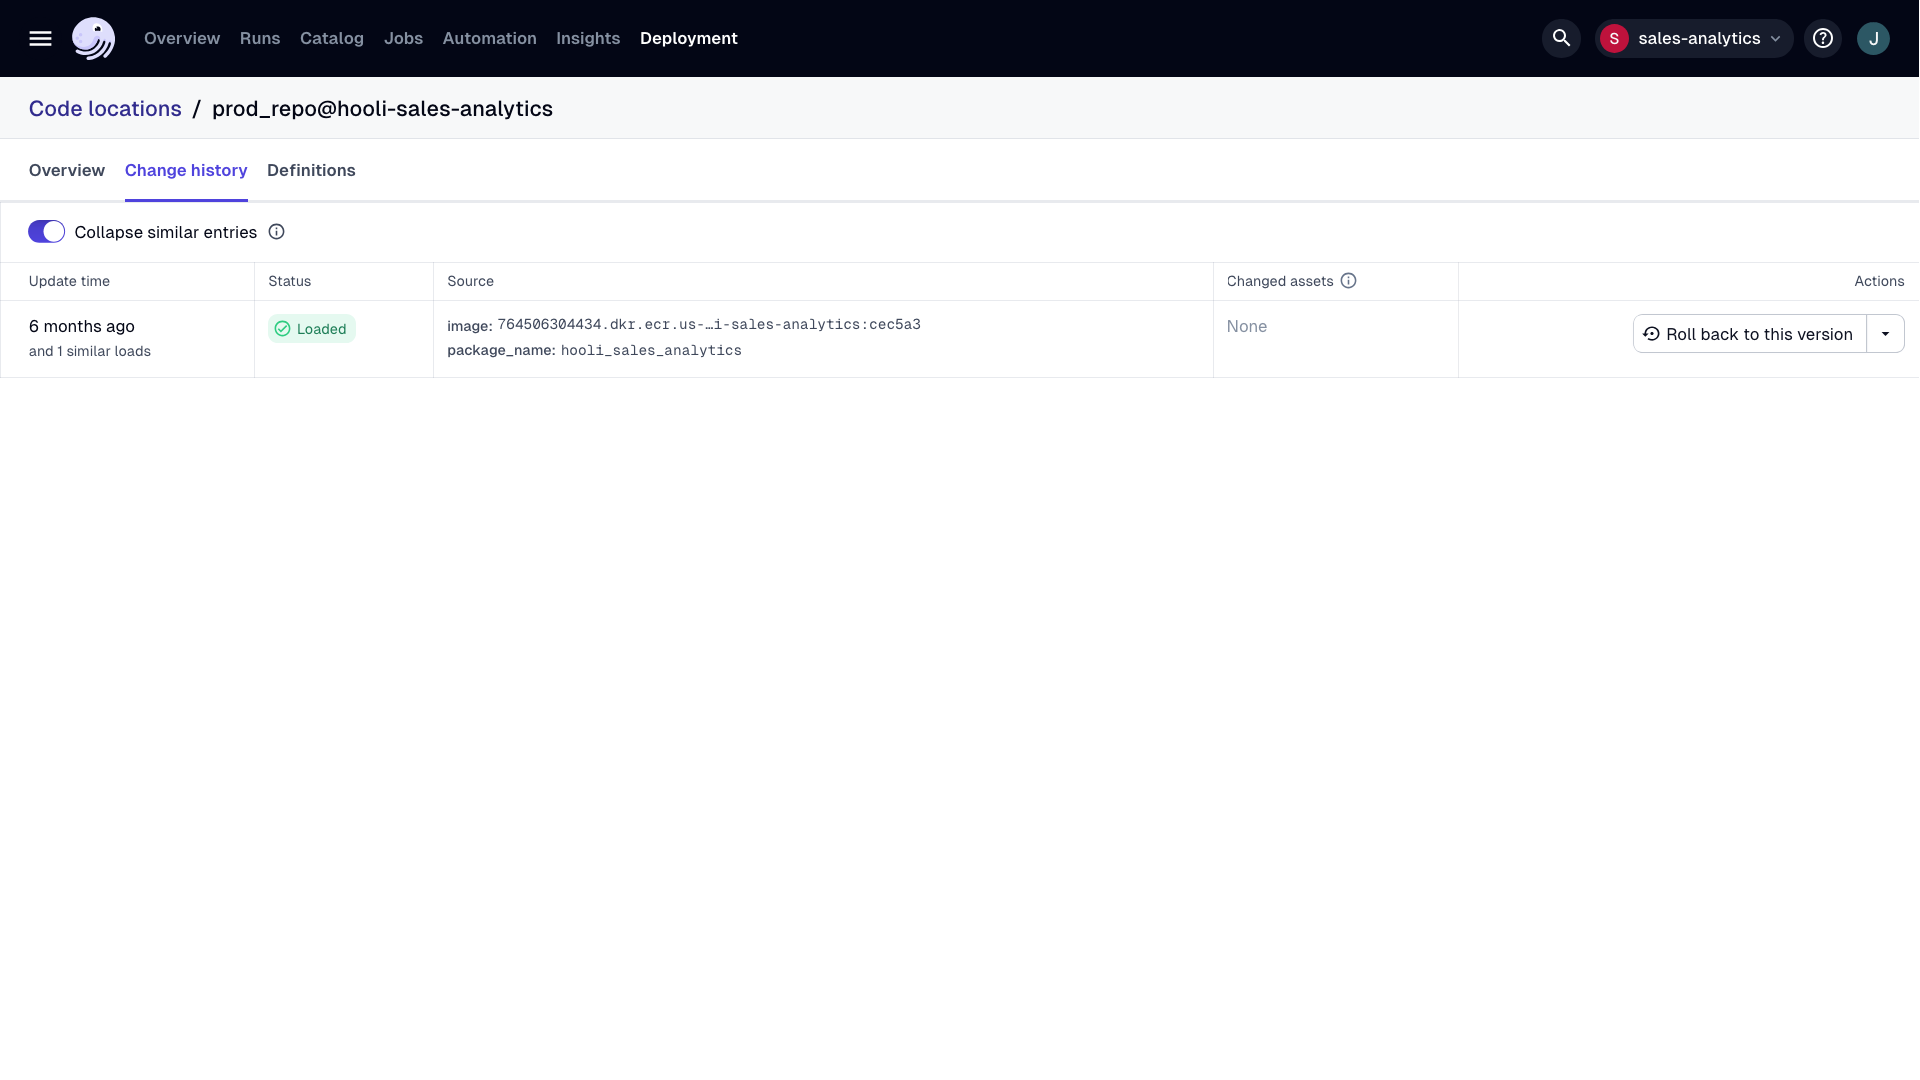Navigate to the Runs page

coord(259,38)
